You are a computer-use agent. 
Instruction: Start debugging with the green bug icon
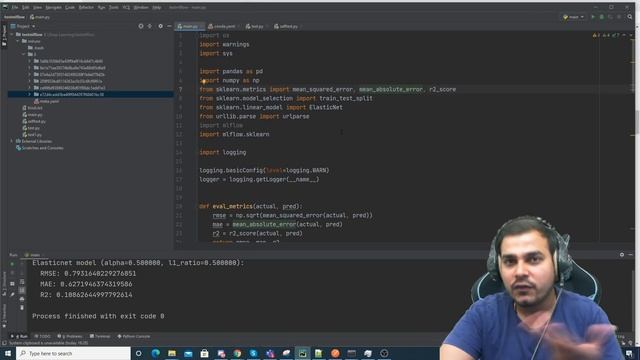click(x=602, y=17)
